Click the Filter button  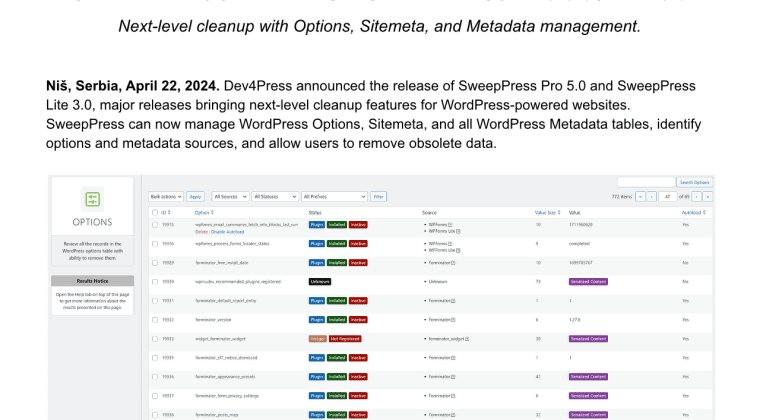(379, 197)
